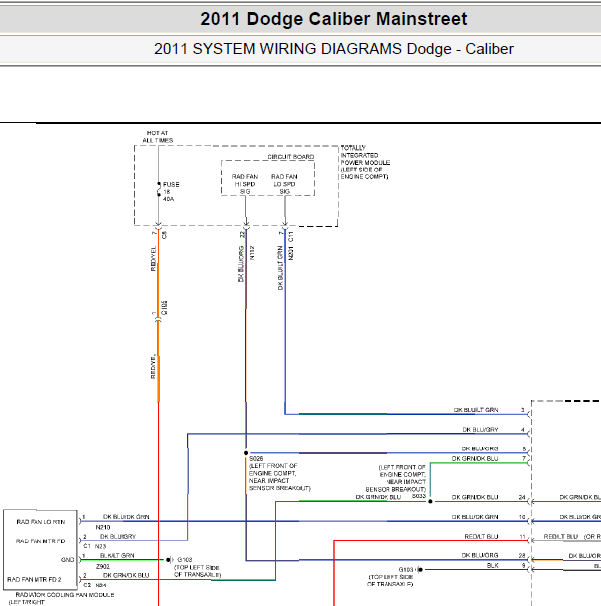Click the S026 splice dot
The image size is (601, 606).
246,453
